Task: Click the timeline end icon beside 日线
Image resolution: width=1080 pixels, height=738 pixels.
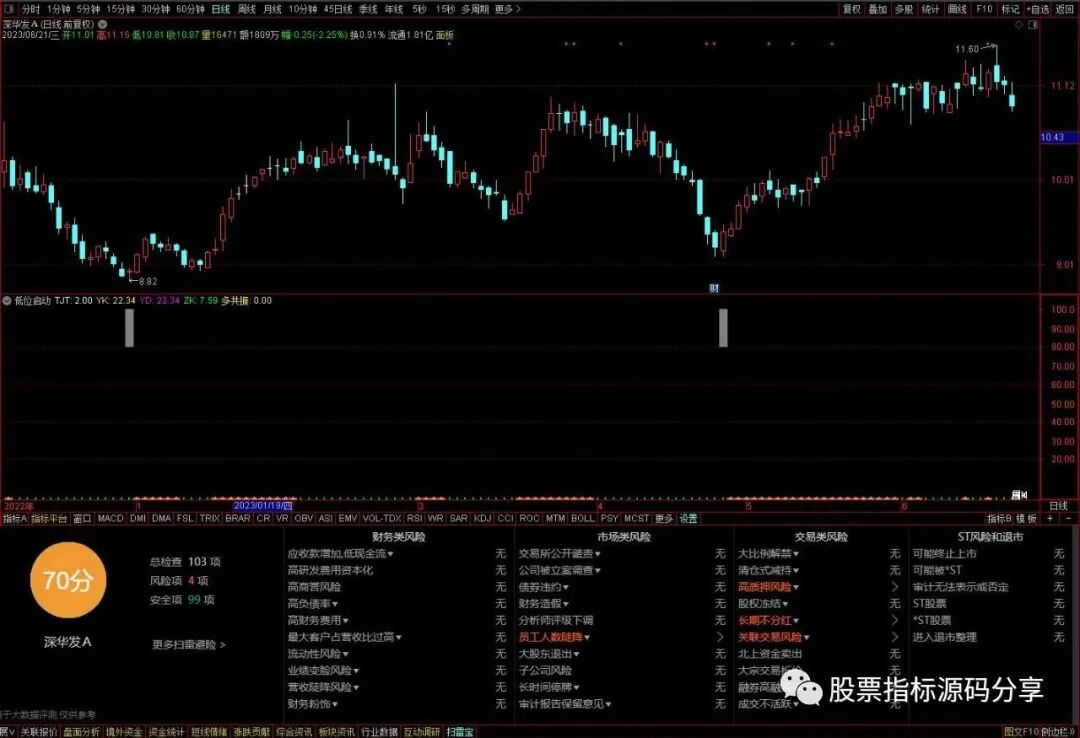Action: click(x=1019, y=495)
